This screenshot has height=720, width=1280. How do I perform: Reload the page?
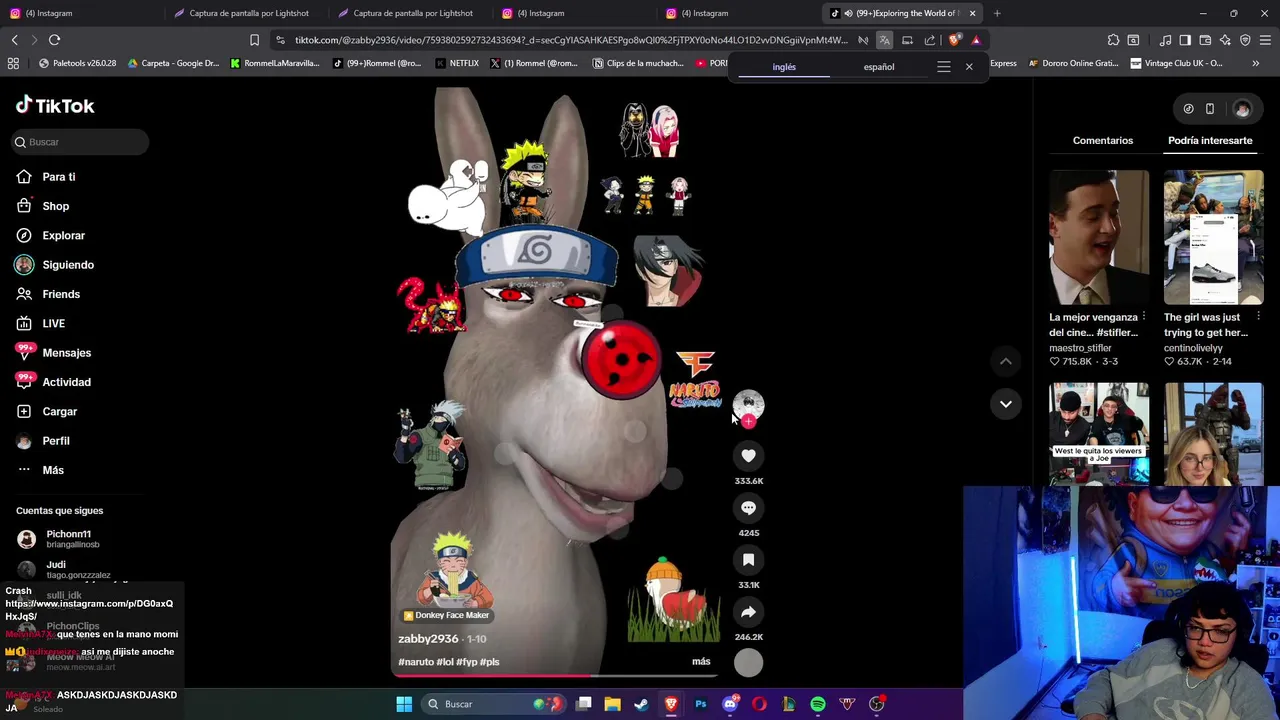click(x=54, y=40)
